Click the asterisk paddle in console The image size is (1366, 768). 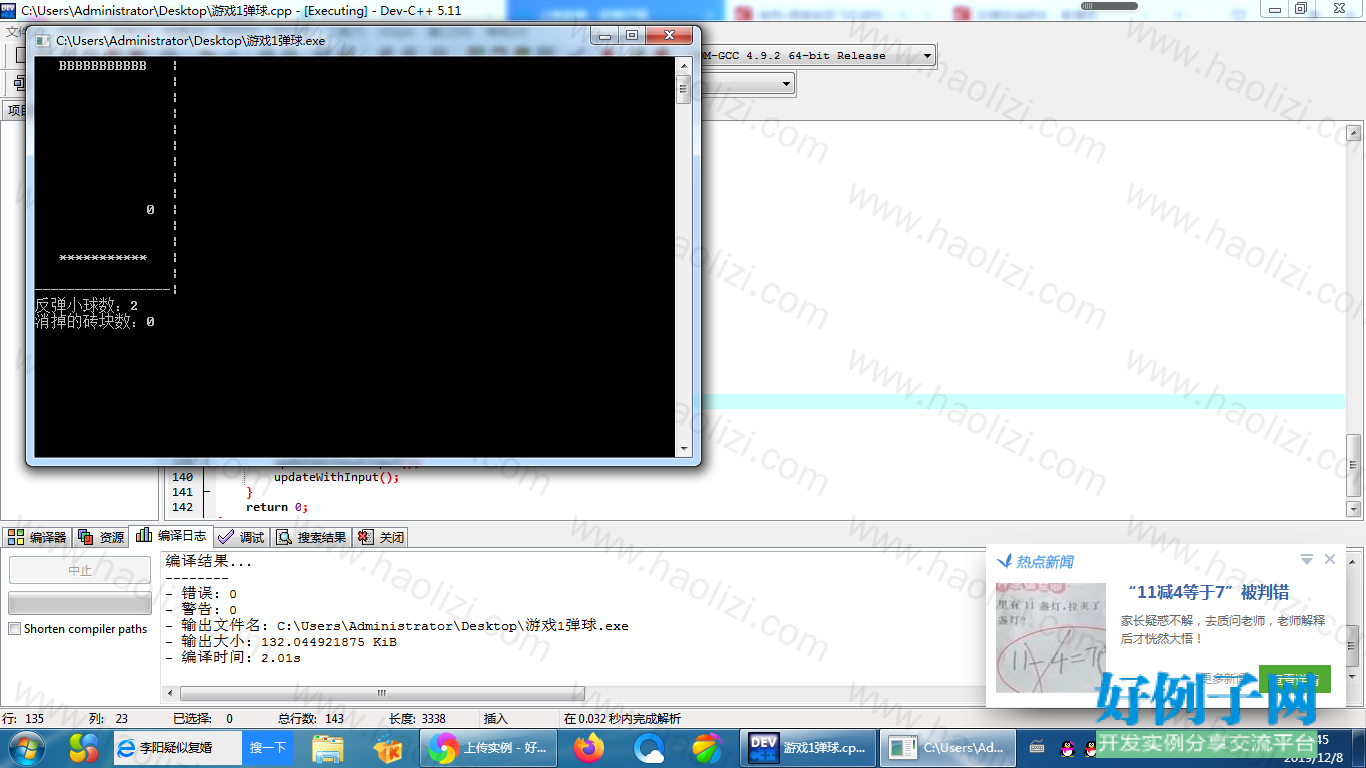[103, 258]
